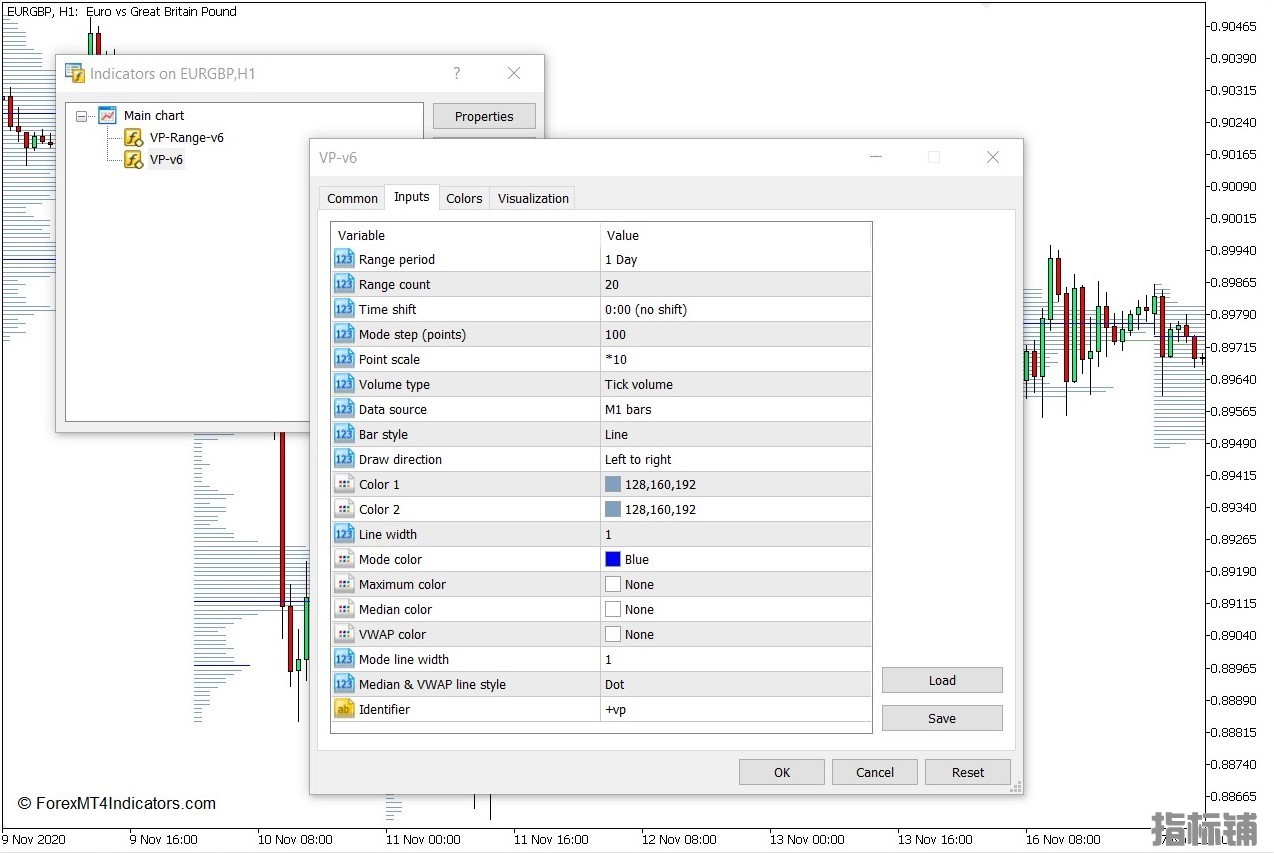Click the Cancel button in VP-v6 dialog
1274x854 pixels.
[x=875, y=772]
